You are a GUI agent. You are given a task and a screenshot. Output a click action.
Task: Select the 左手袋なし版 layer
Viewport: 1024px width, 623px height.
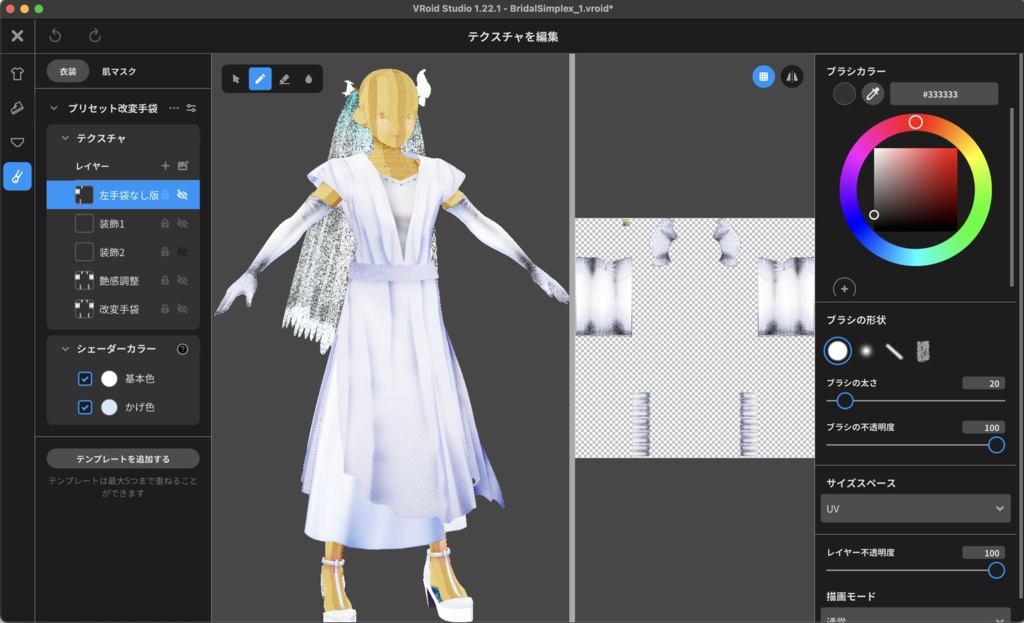tap(123, 195)
